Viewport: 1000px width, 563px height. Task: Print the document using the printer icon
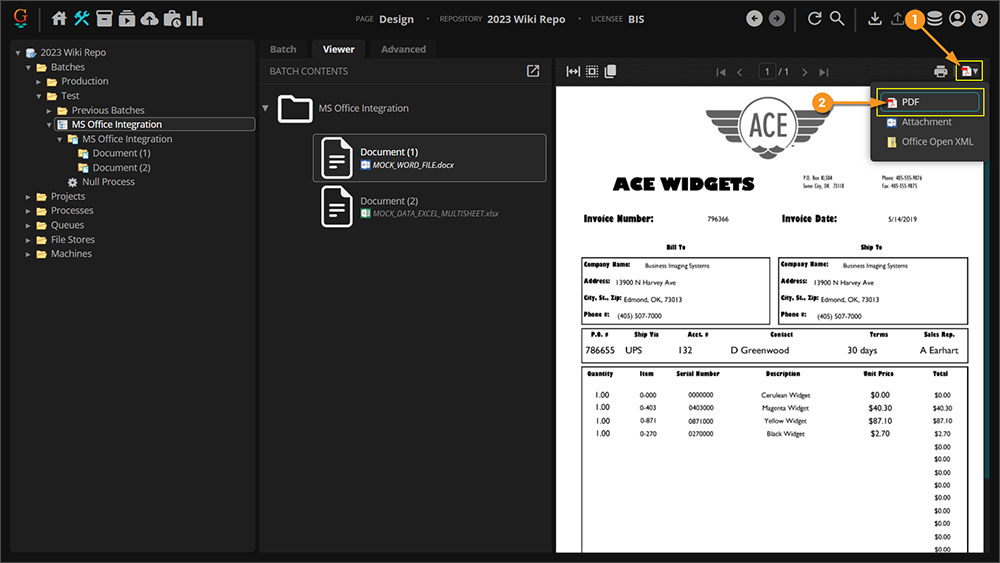click(x=940, y=71)
